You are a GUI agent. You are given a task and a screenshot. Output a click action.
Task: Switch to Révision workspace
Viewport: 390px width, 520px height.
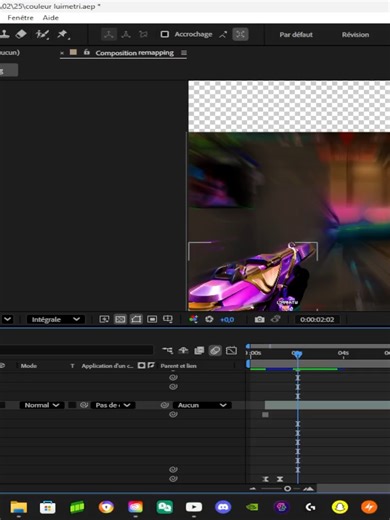tap(355, 35)
